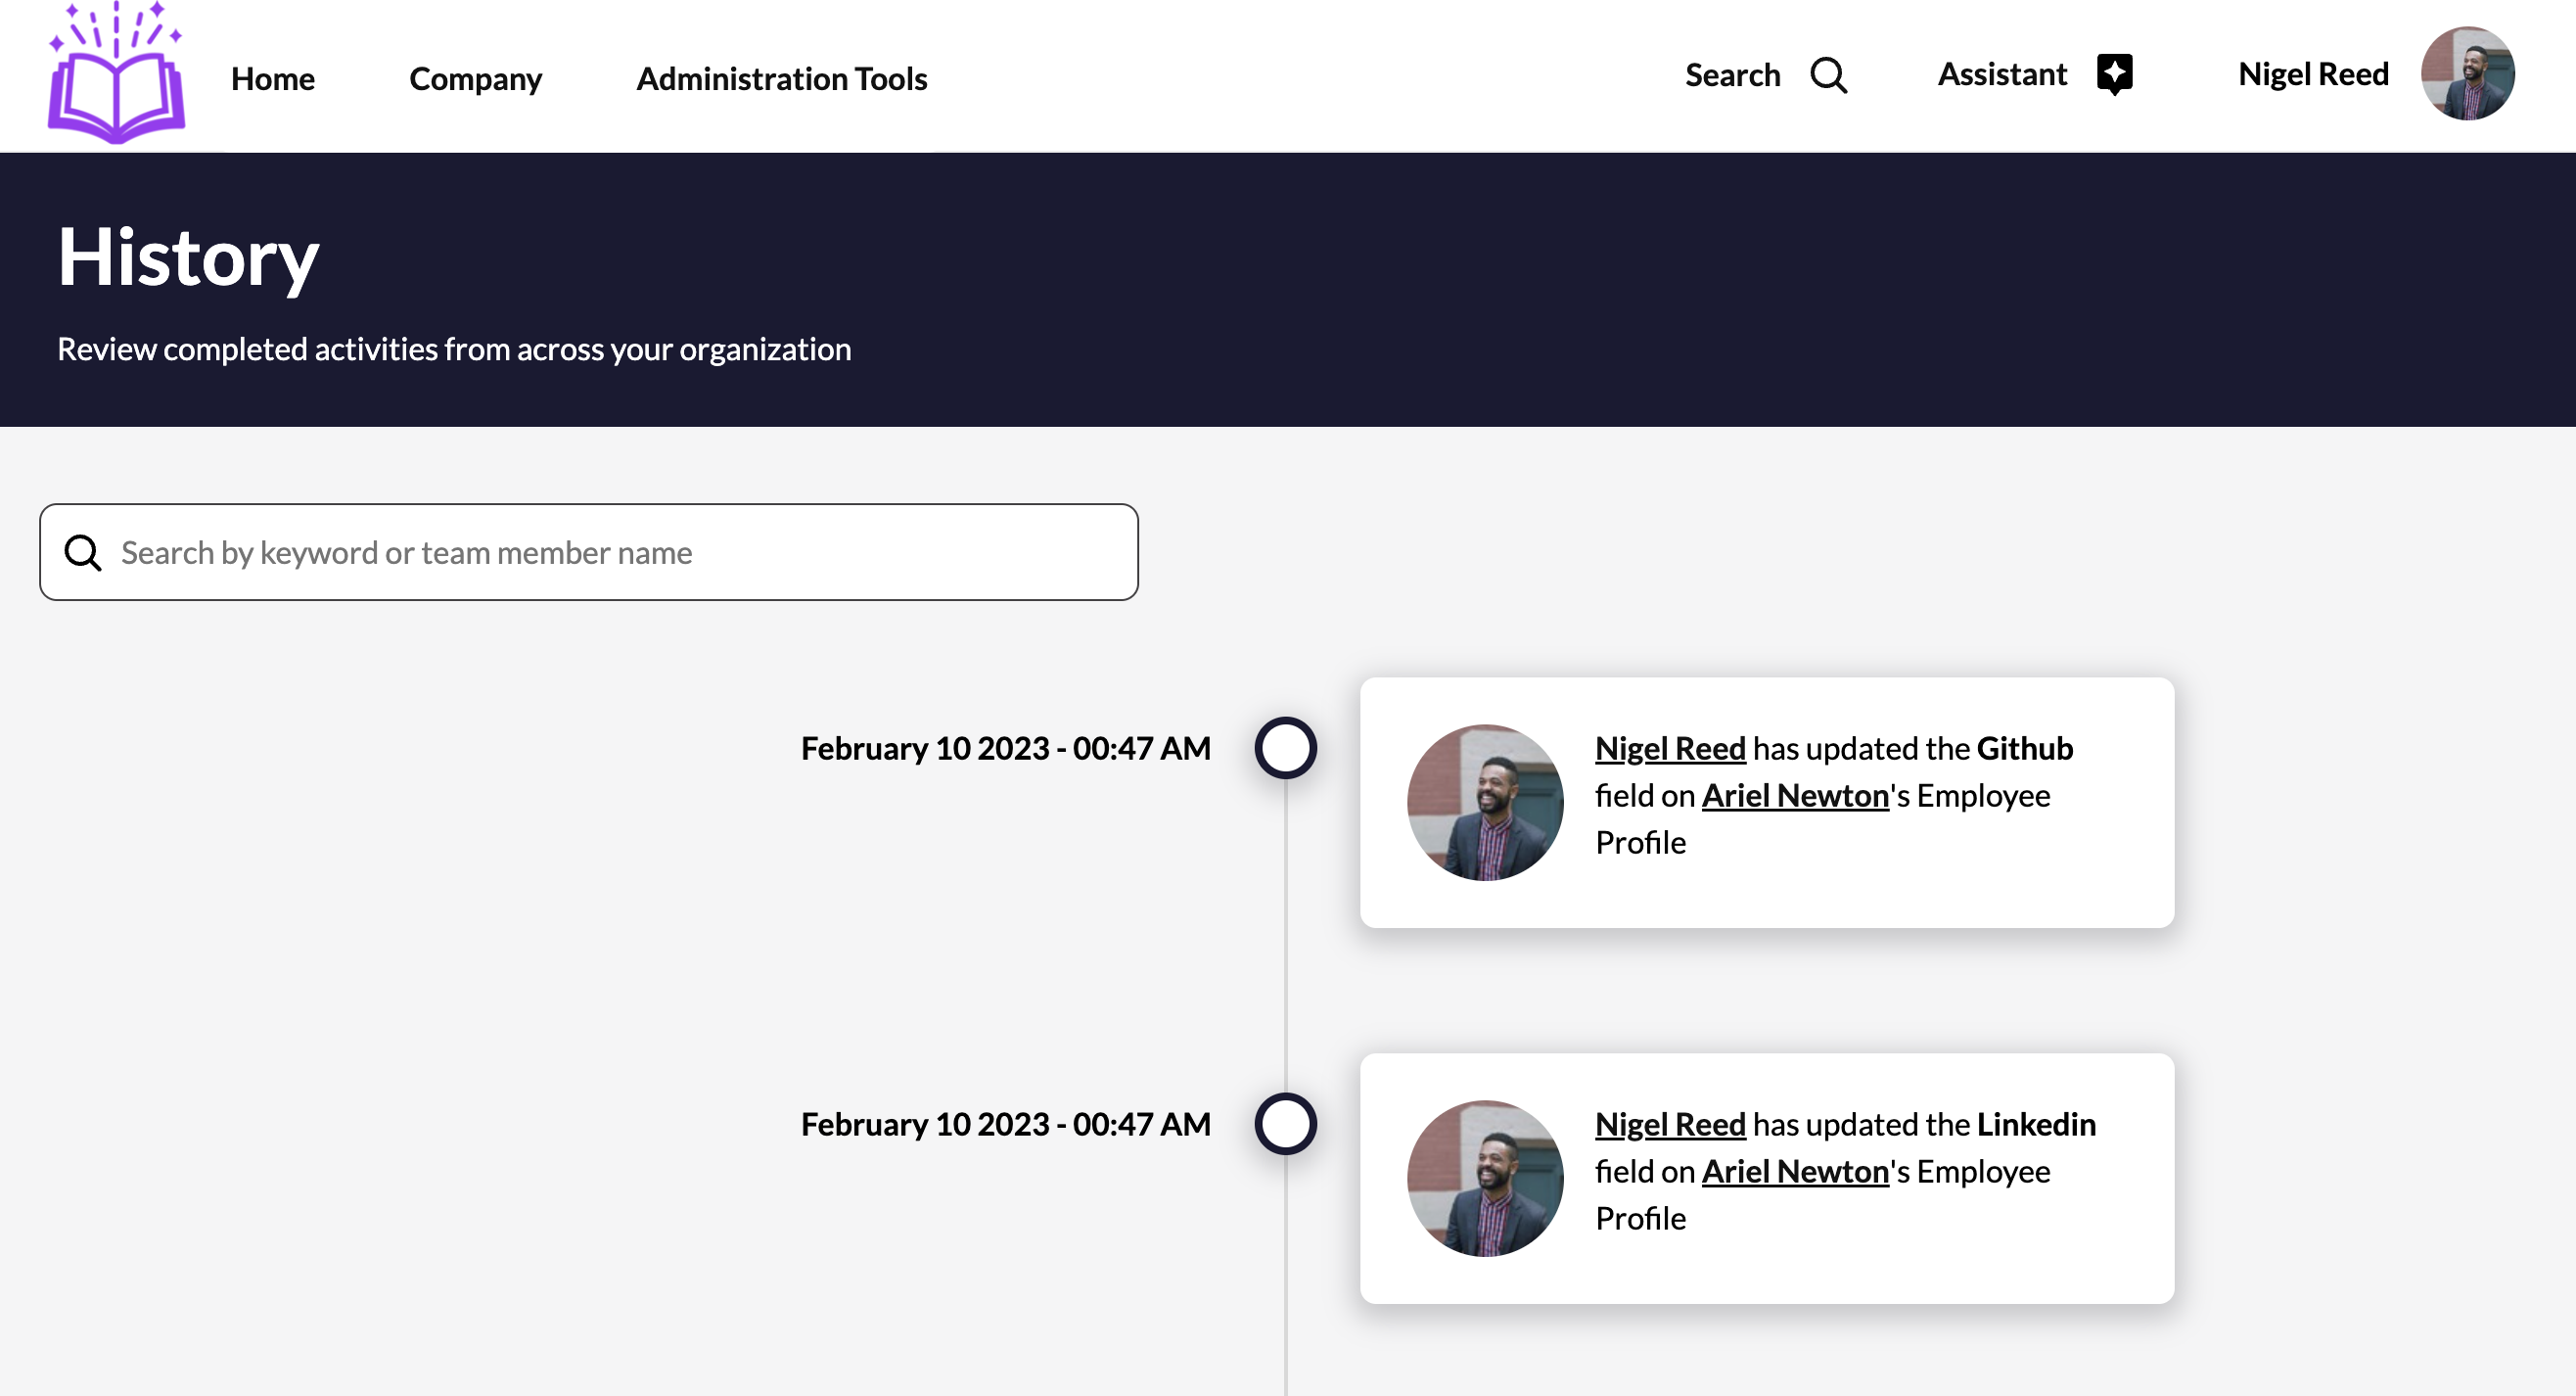
Task: Open Nigel Reed link in Github entry
Action: click(x=1669, y=748)
